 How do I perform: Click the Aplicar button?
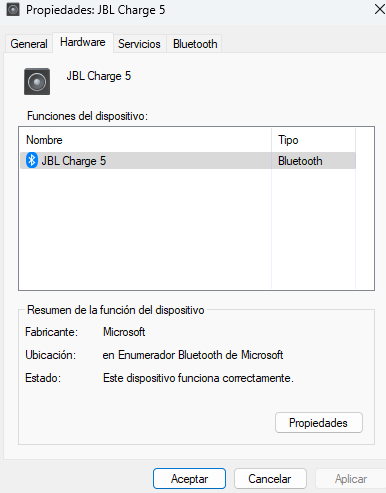tap(351, 479)
